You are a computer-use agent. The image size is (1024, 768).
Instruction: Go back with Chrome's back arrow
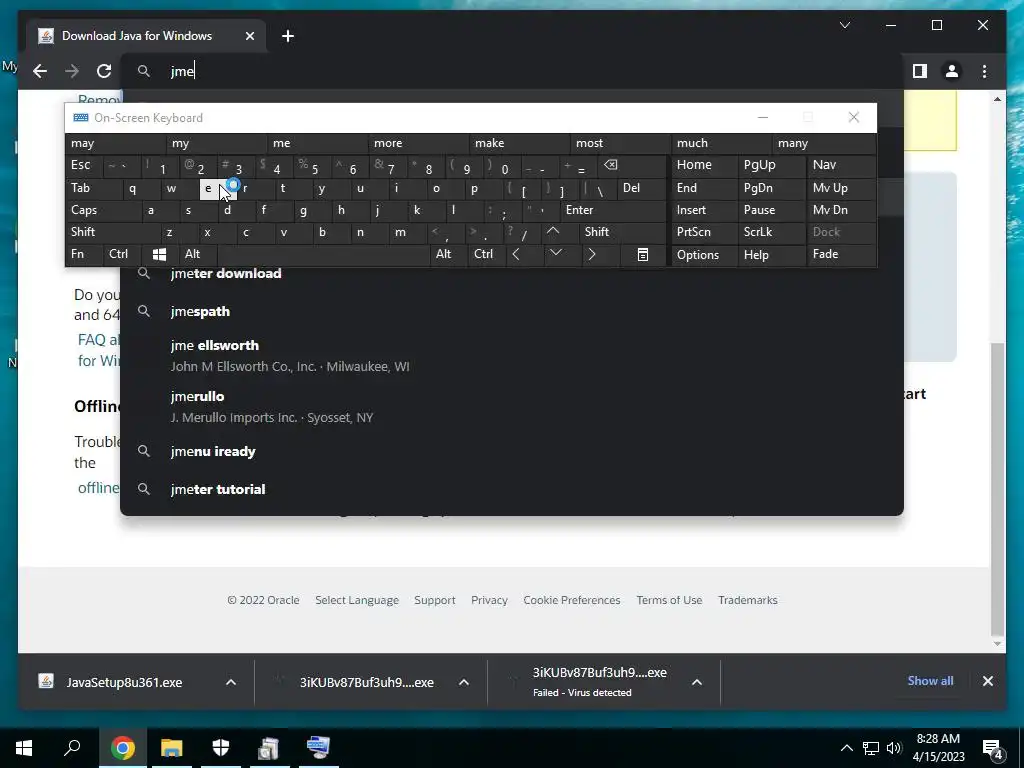pyautogui.click(x=40, y=71)
